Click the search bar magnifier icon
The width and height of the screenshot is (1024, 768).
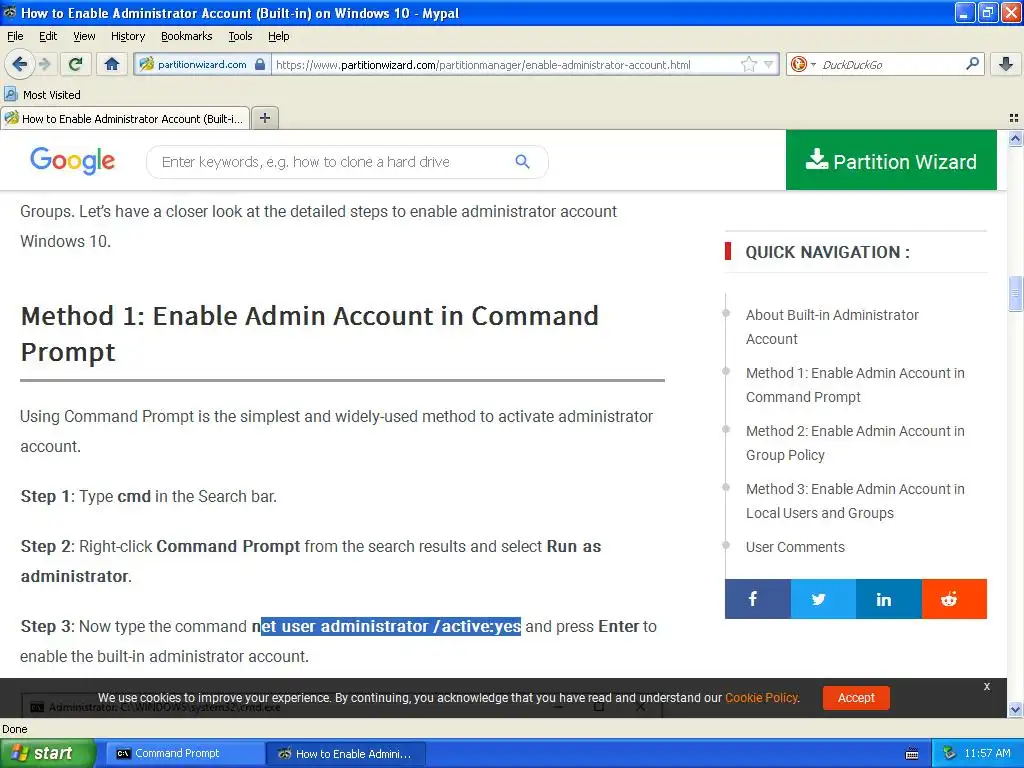972,64
